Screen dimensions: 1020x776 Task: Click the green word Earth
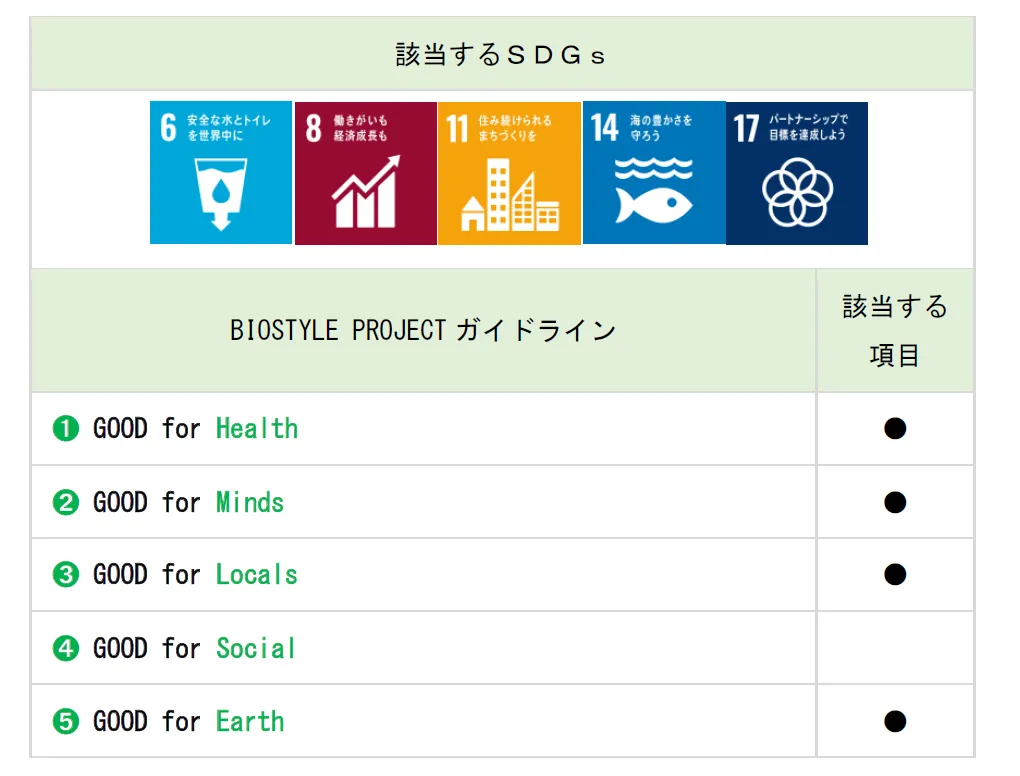coord(250,721)
